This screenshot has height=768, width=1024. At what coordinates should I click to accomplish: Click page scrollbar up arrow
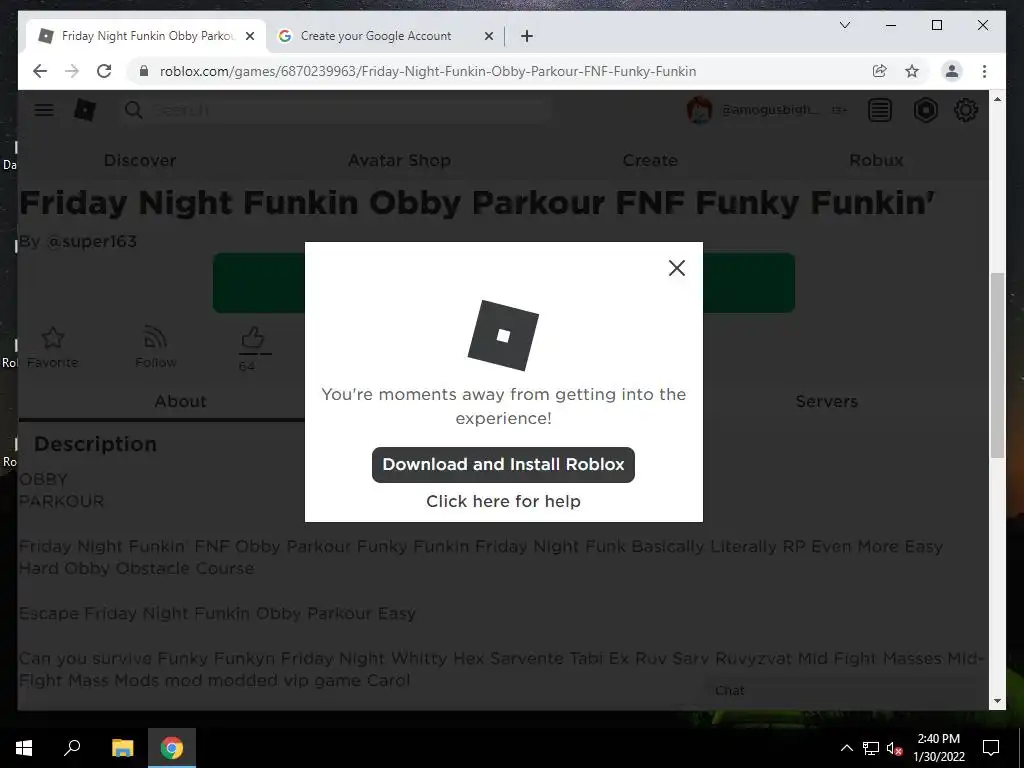(997, 99)
